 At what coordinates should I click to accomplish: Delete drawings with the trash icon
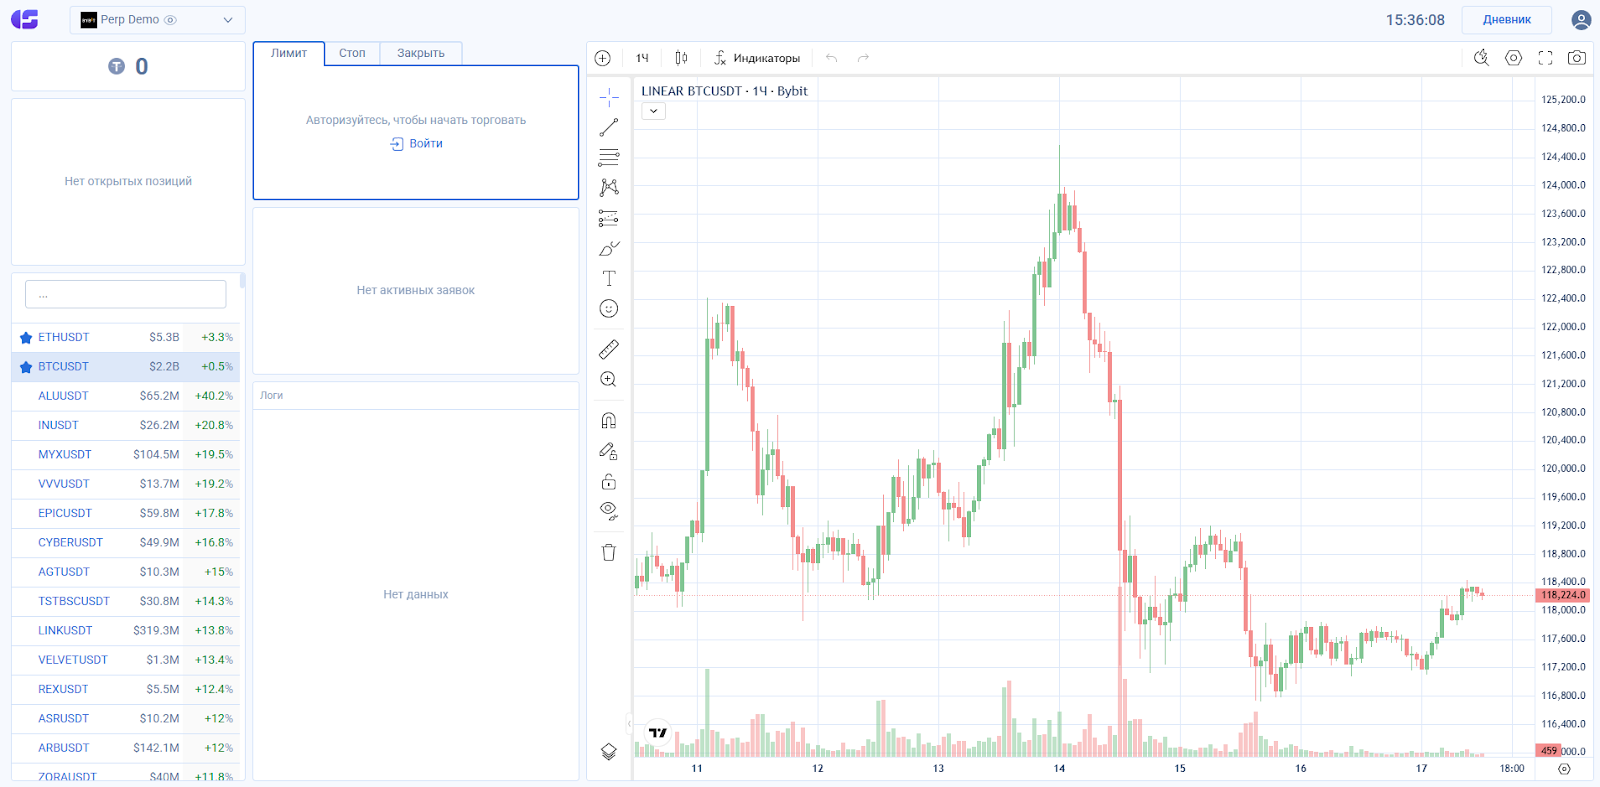[609, 552]
